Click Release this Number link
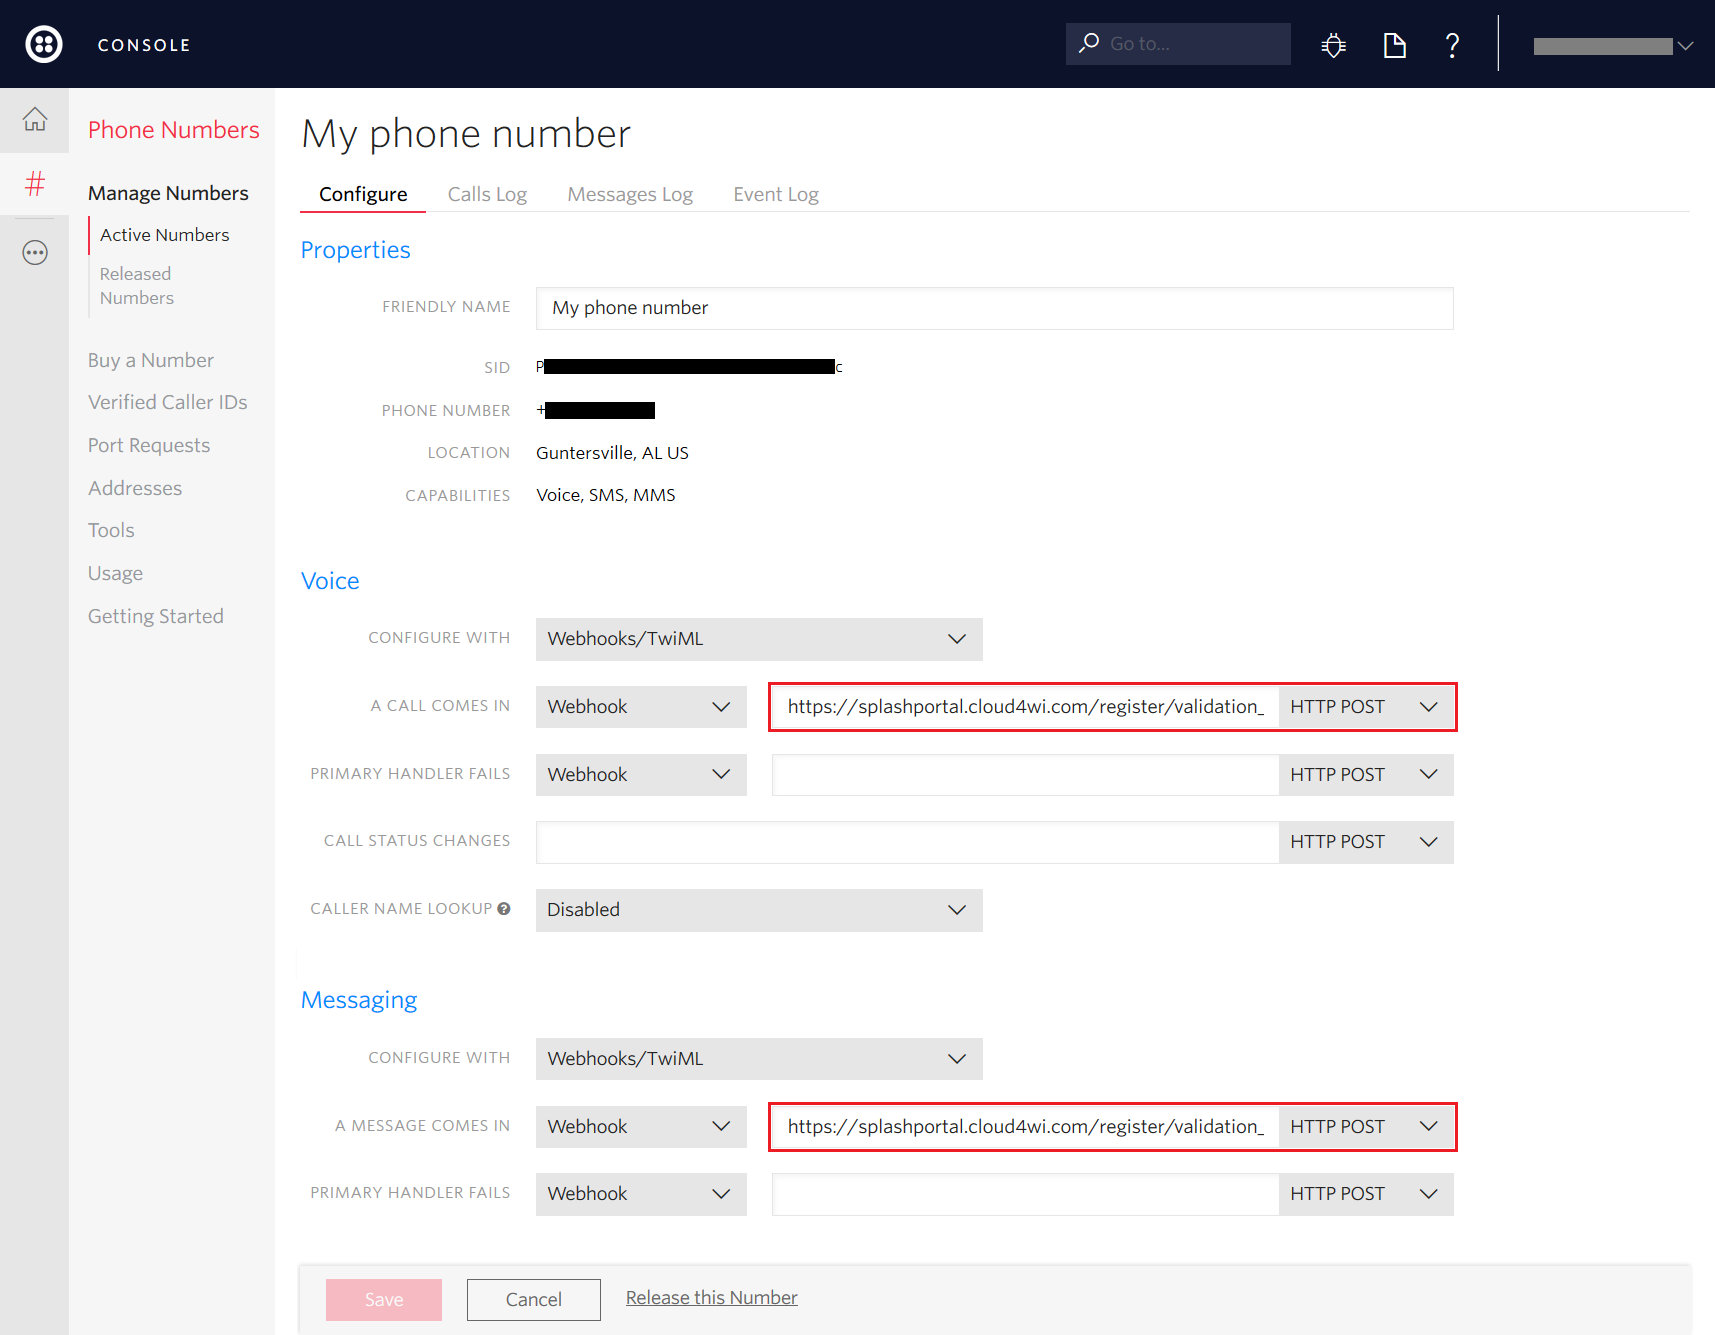The image size is (1715, 1335). click(712, 1298)
